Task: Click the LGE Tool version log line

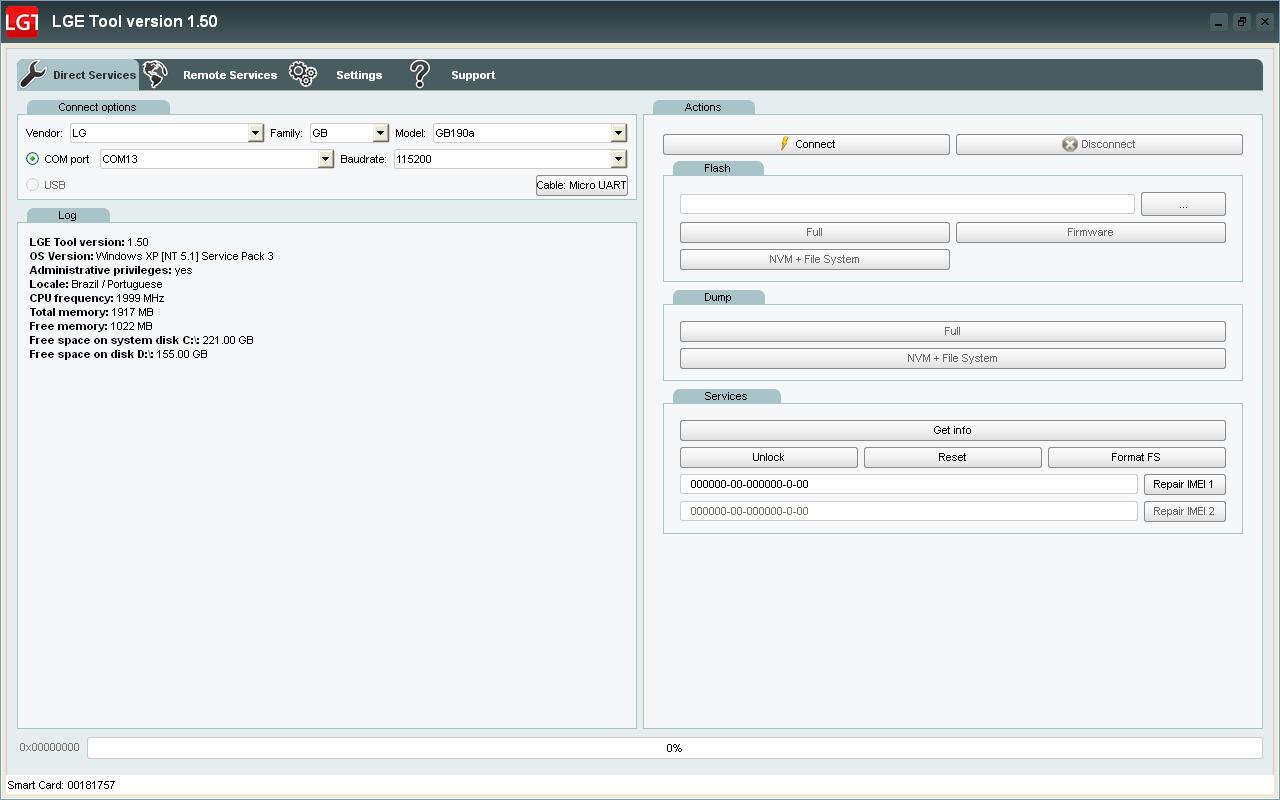Action: pos(89,242)
